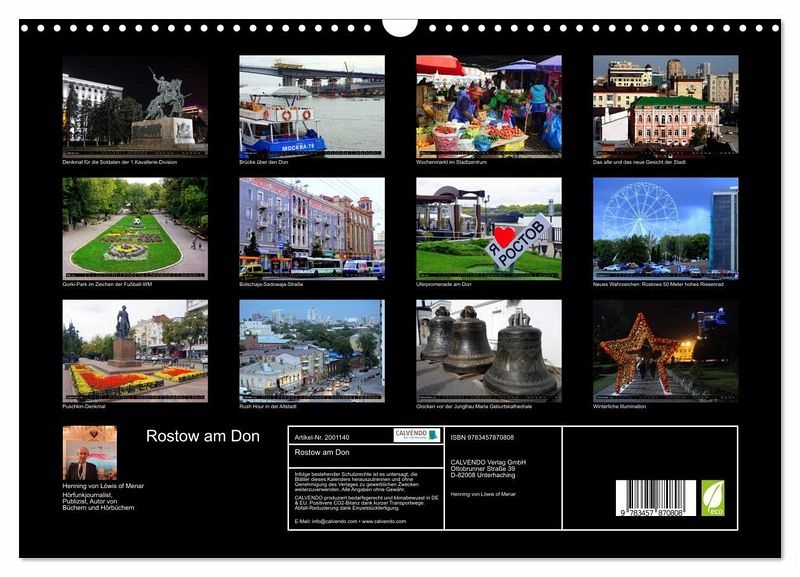
Task: Click author name under the portrait
Action: 103,486
